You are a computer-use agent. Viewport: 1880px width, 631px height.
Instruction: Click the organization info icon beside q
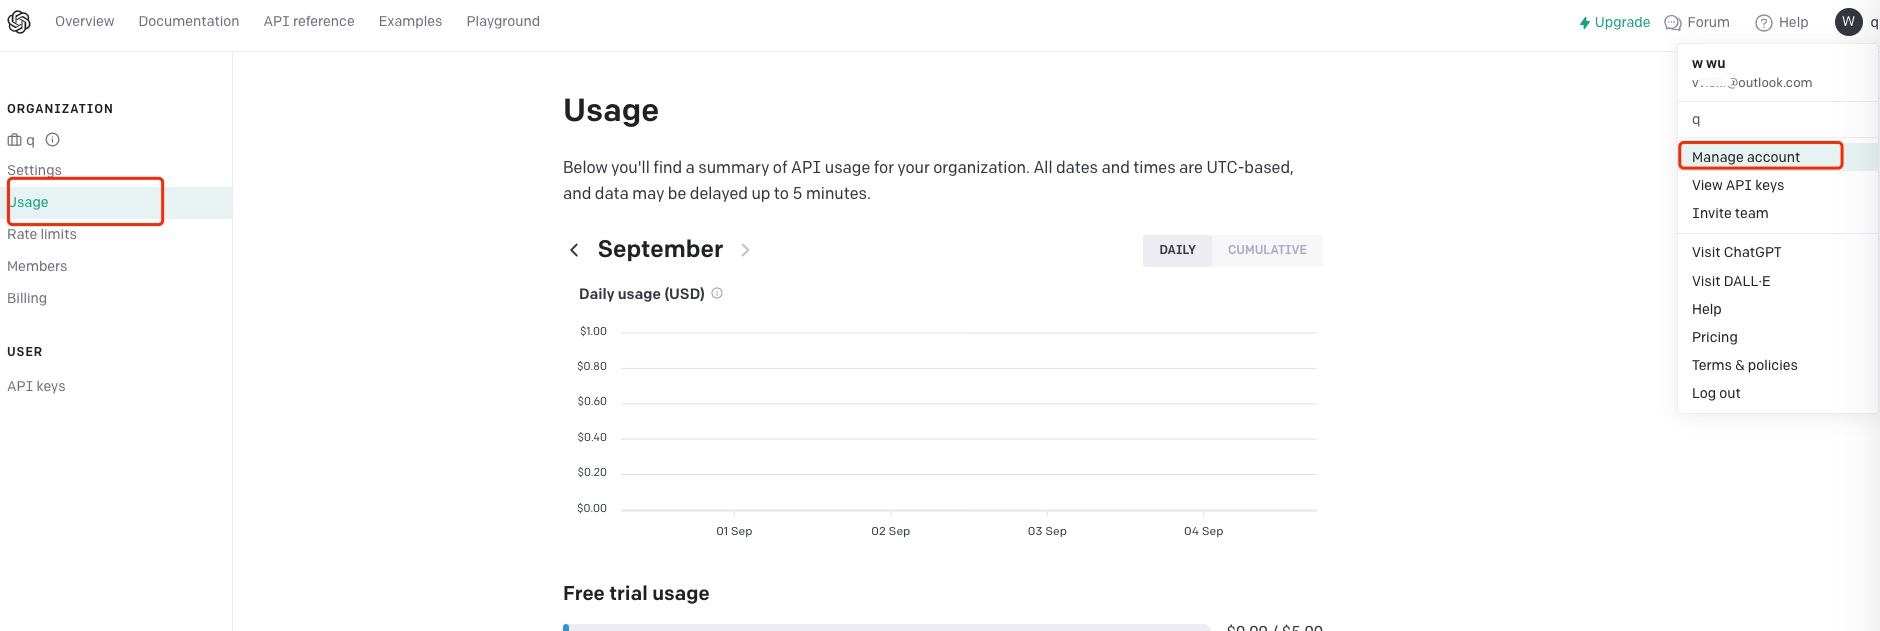[x=53, y=140]
